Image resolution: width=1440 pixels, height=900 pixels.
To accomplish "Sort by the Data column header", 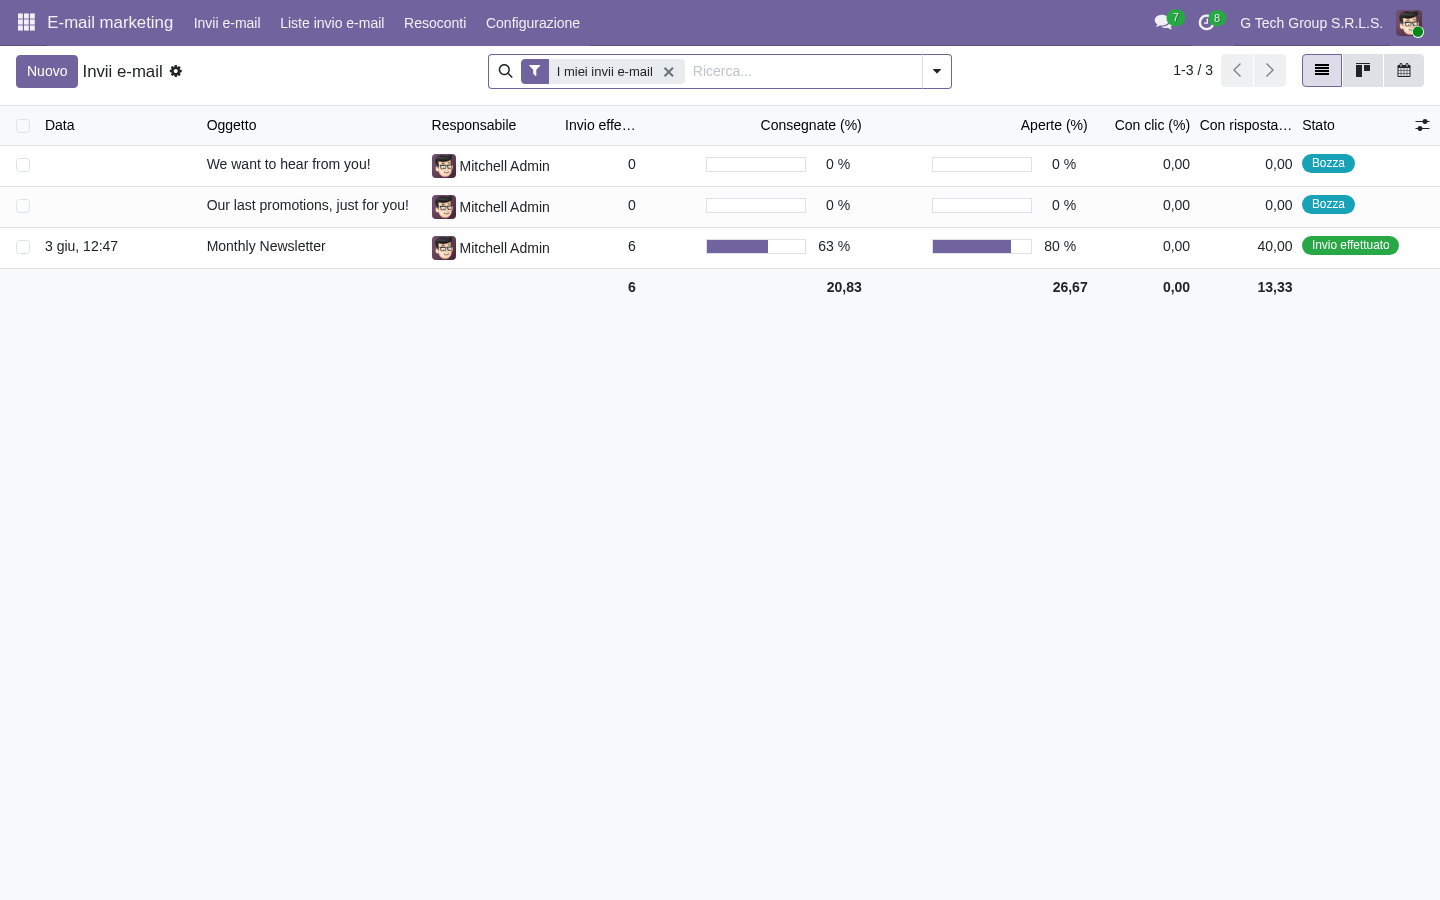I will click(x=60, y=125).
